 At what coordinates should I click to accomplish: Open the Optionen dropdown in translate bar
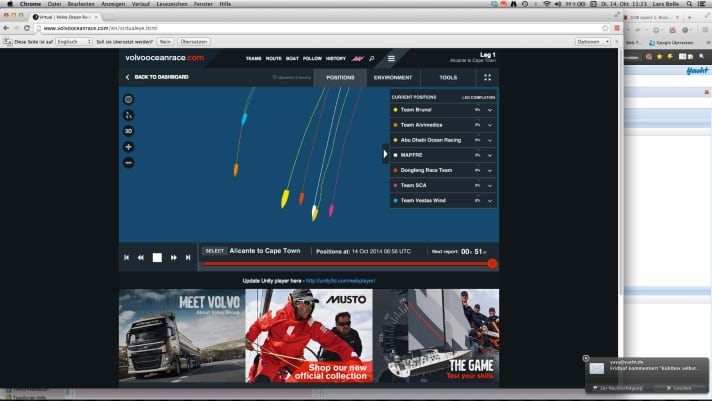[x=593, y=42]
